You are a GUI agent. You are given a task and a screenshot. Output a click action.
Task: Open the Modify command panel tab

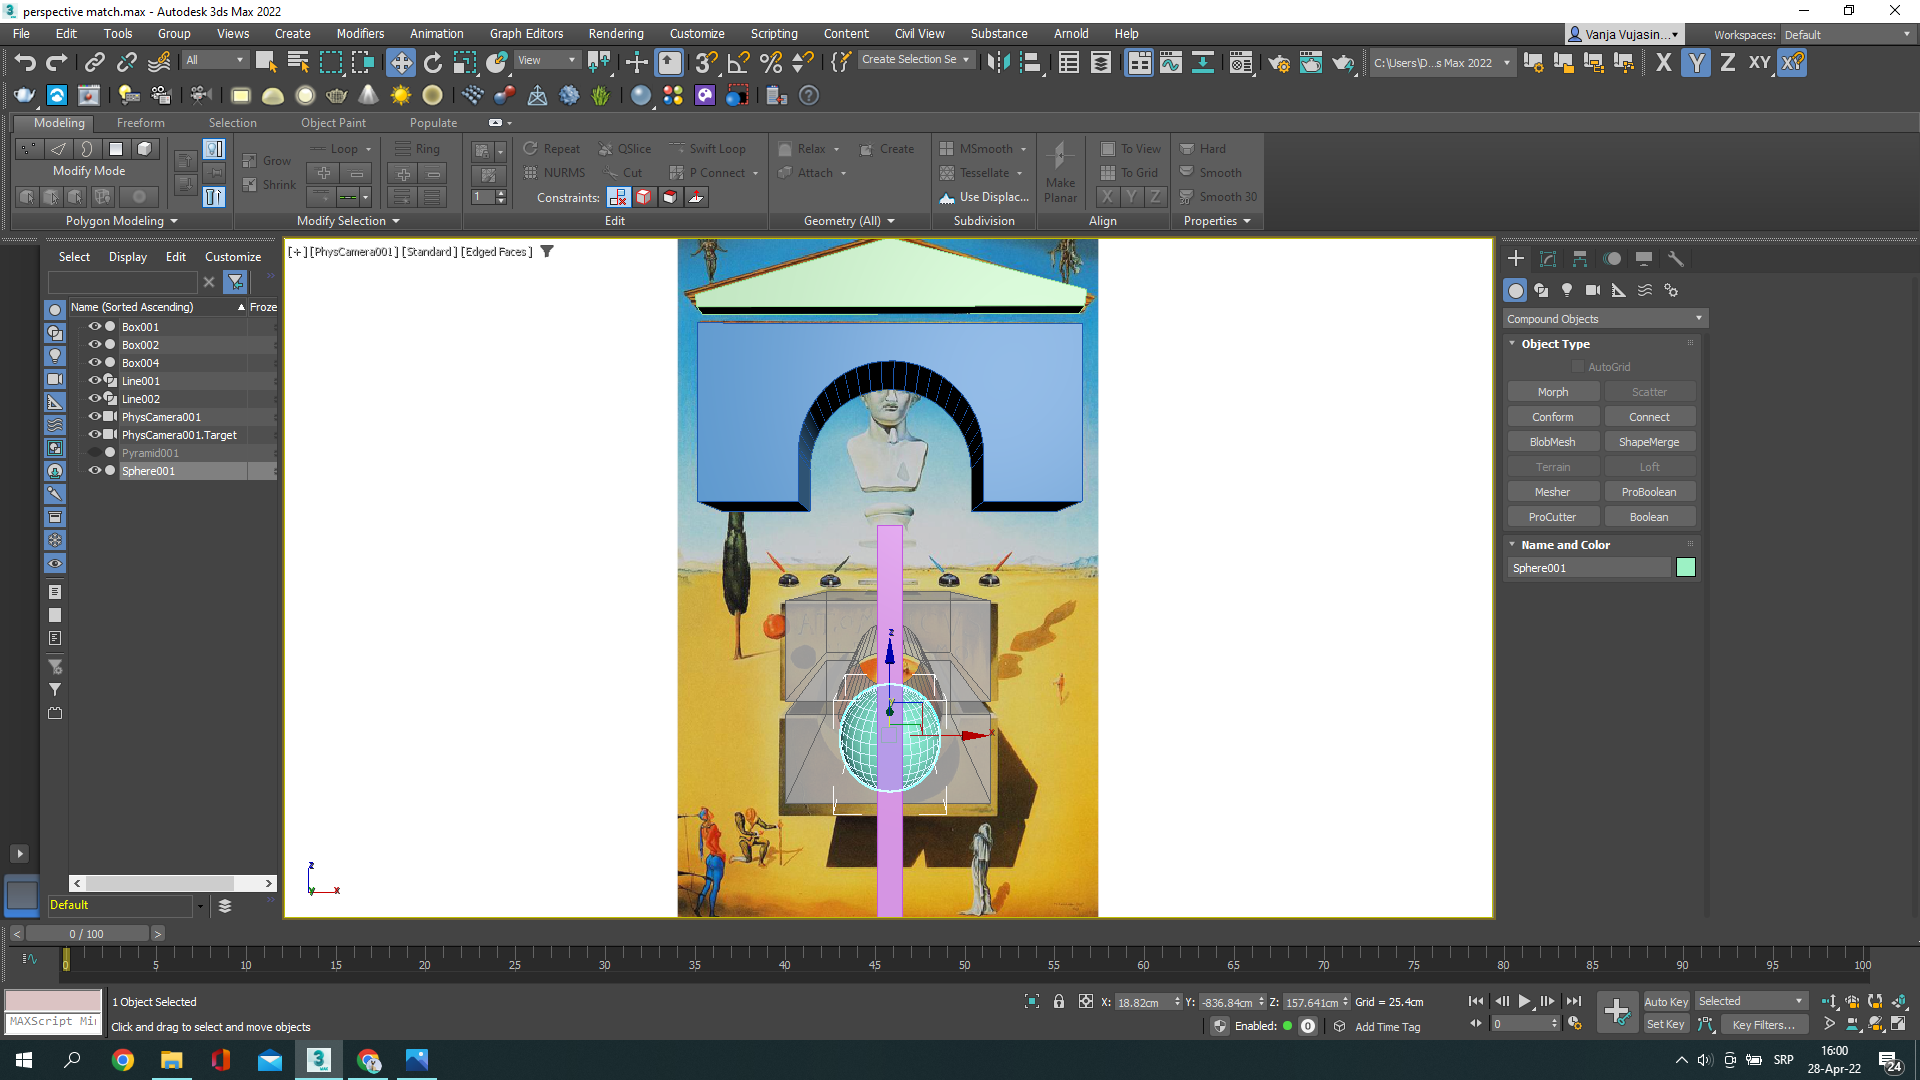(x=1548, y=258)
